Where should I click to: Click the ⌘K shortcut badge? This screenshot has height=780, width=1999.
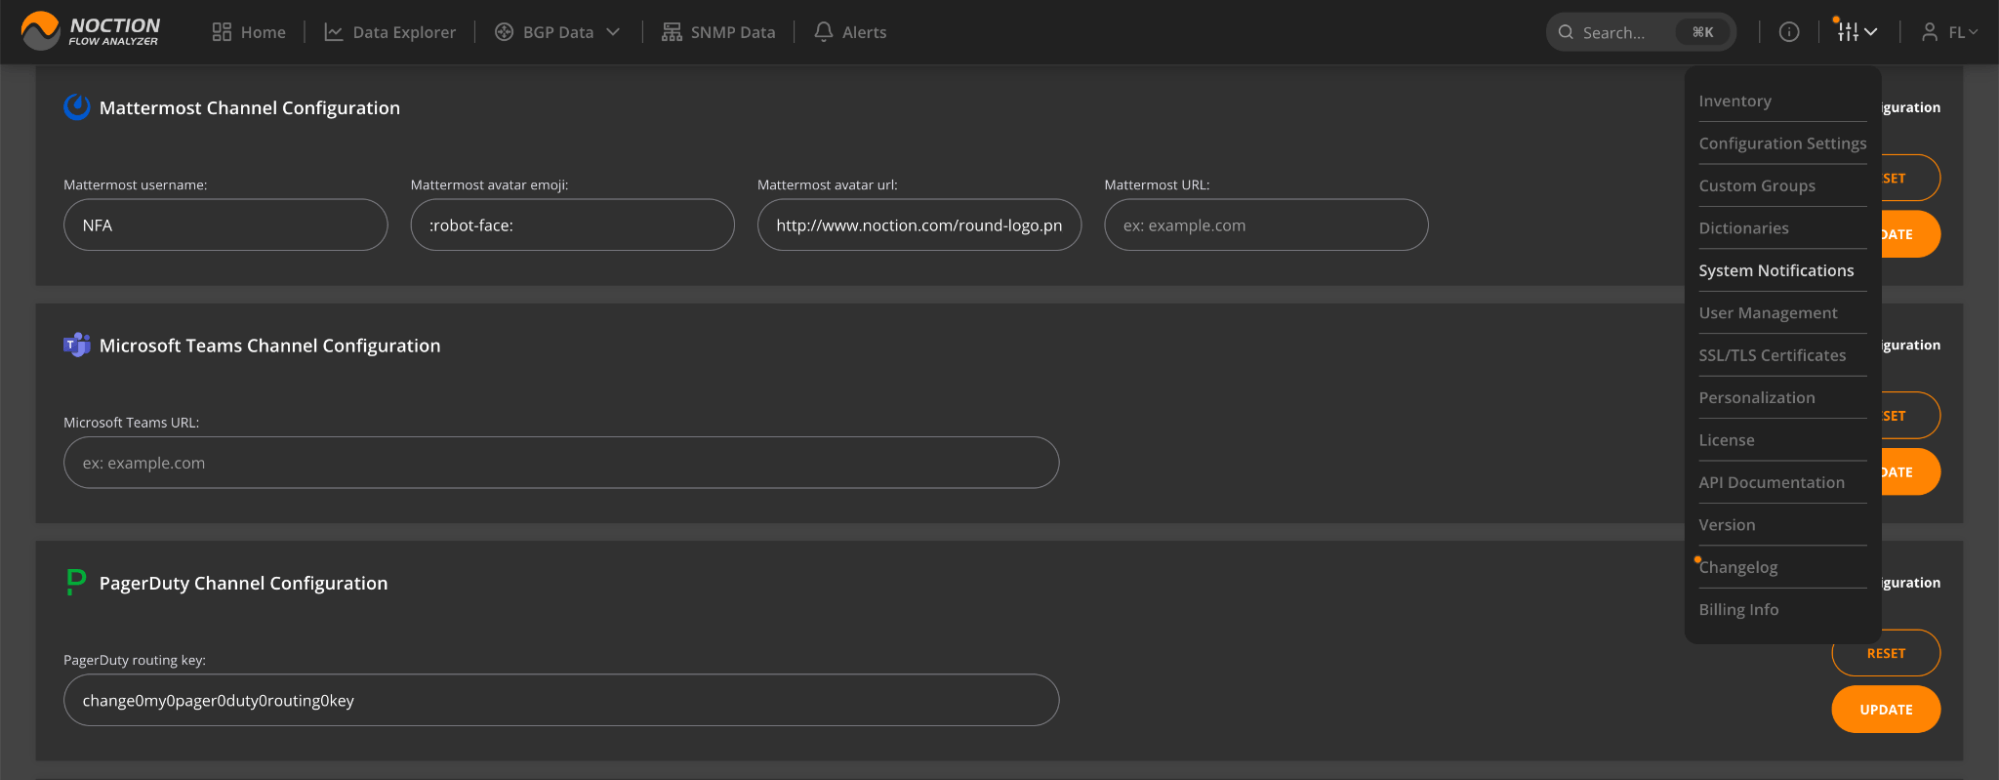point(1703,32)
